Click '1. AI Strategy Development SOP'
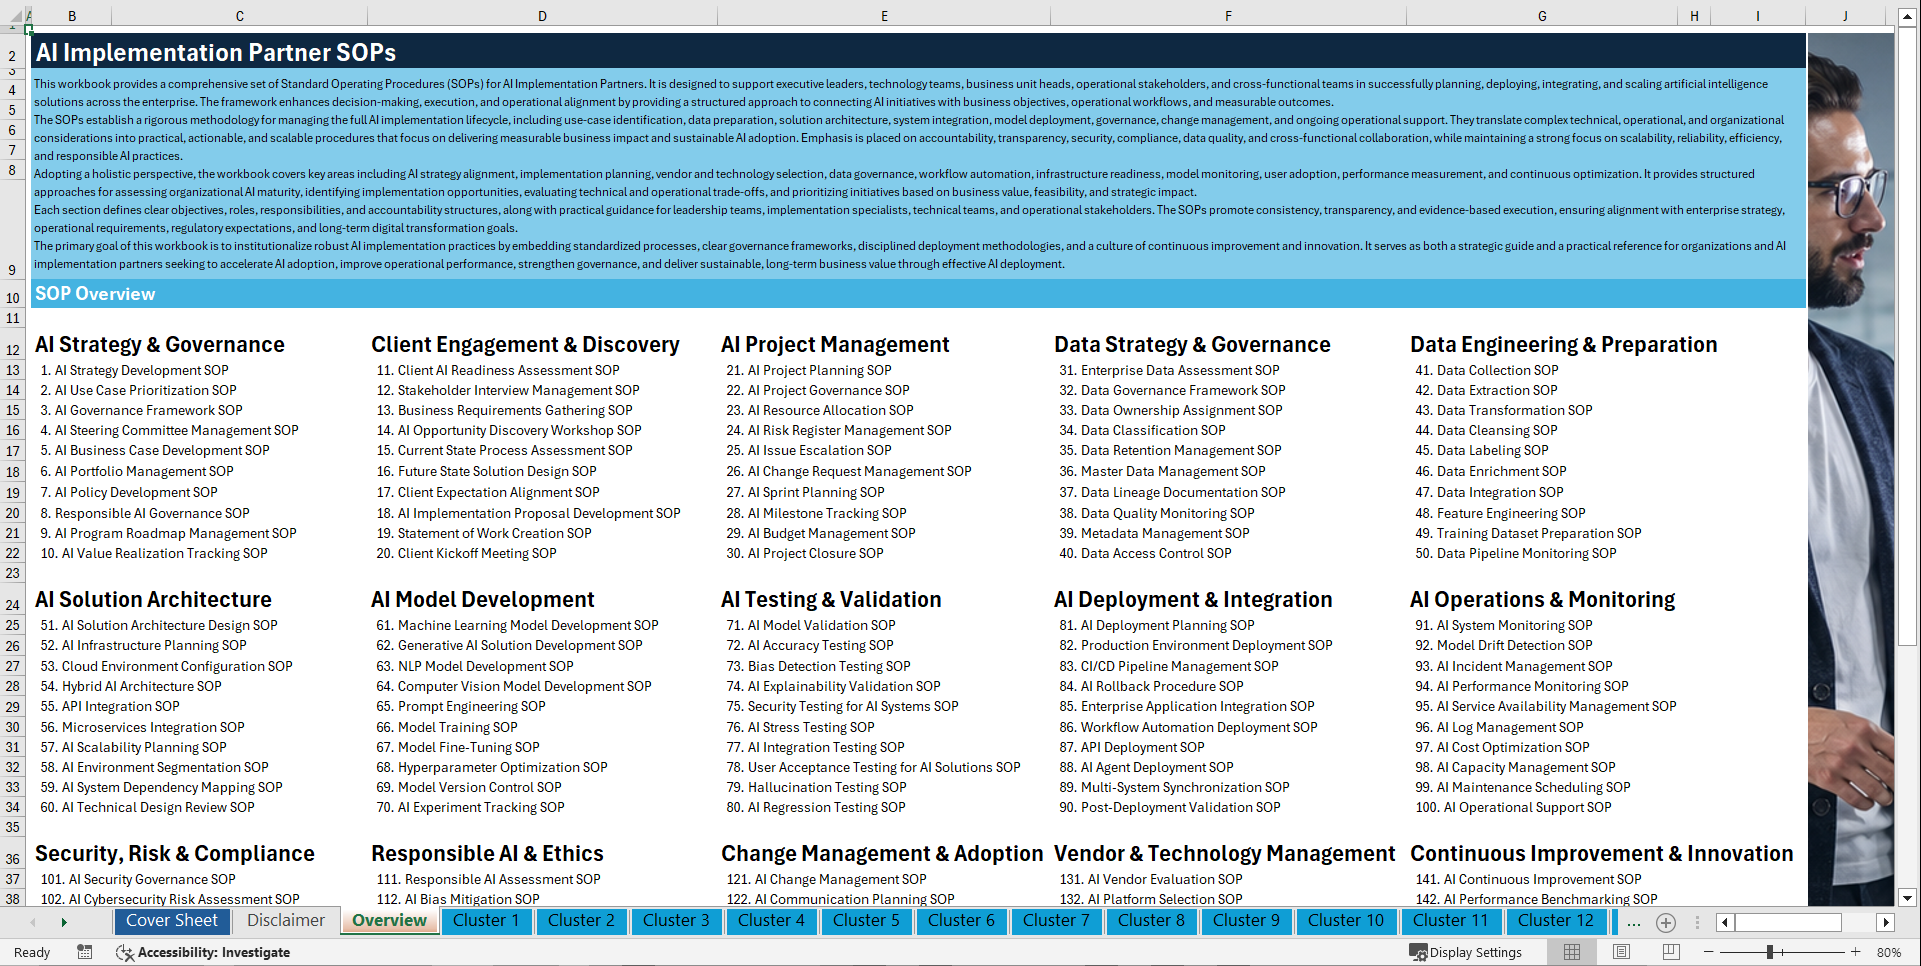Viewport: 1921px width, 966px height. click(134, 370)
